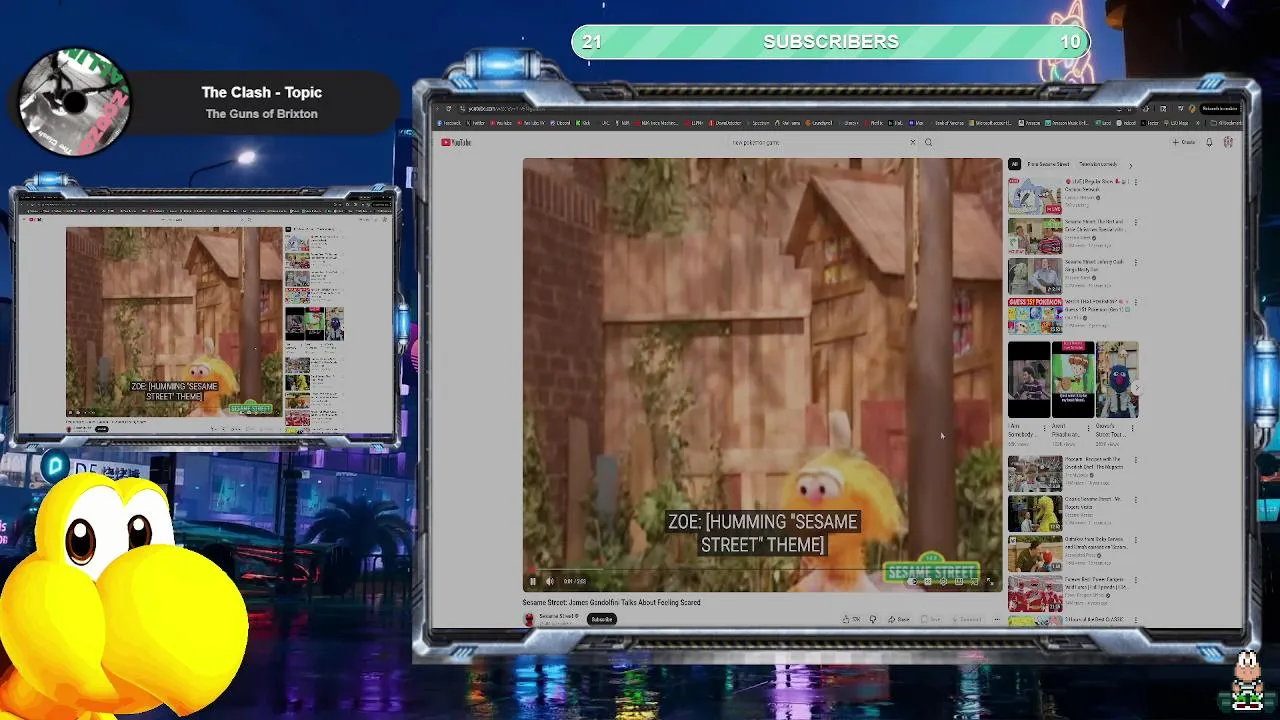This screenshot has height=720, width=1280.
Task: Open the Discord bookmark in the bookmarks bar
Action: 560,123
